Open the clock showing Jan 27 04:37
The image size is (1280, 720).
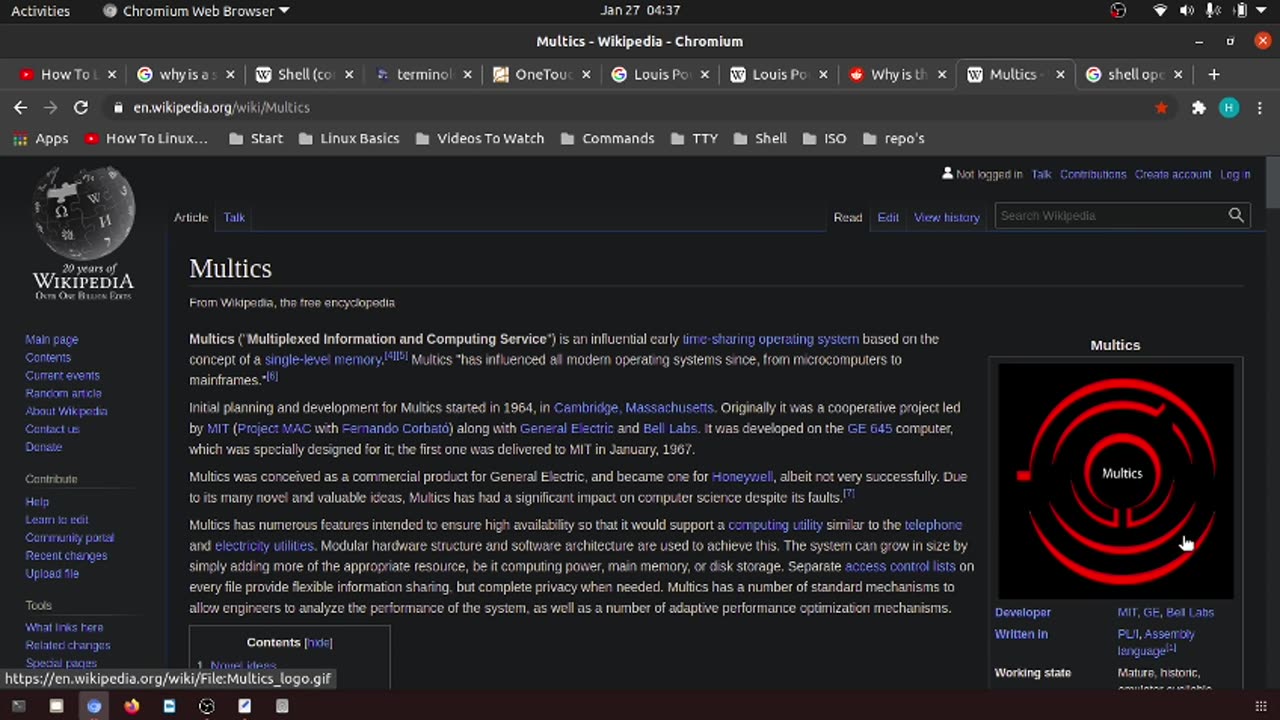(640, 11)
